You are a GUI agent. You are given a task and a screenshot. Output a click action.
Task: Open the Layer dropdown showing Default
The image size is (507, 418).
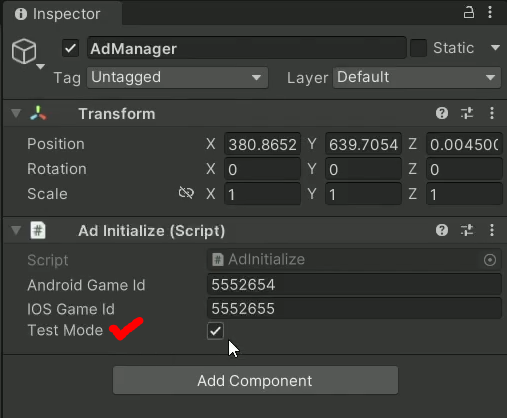417,78
